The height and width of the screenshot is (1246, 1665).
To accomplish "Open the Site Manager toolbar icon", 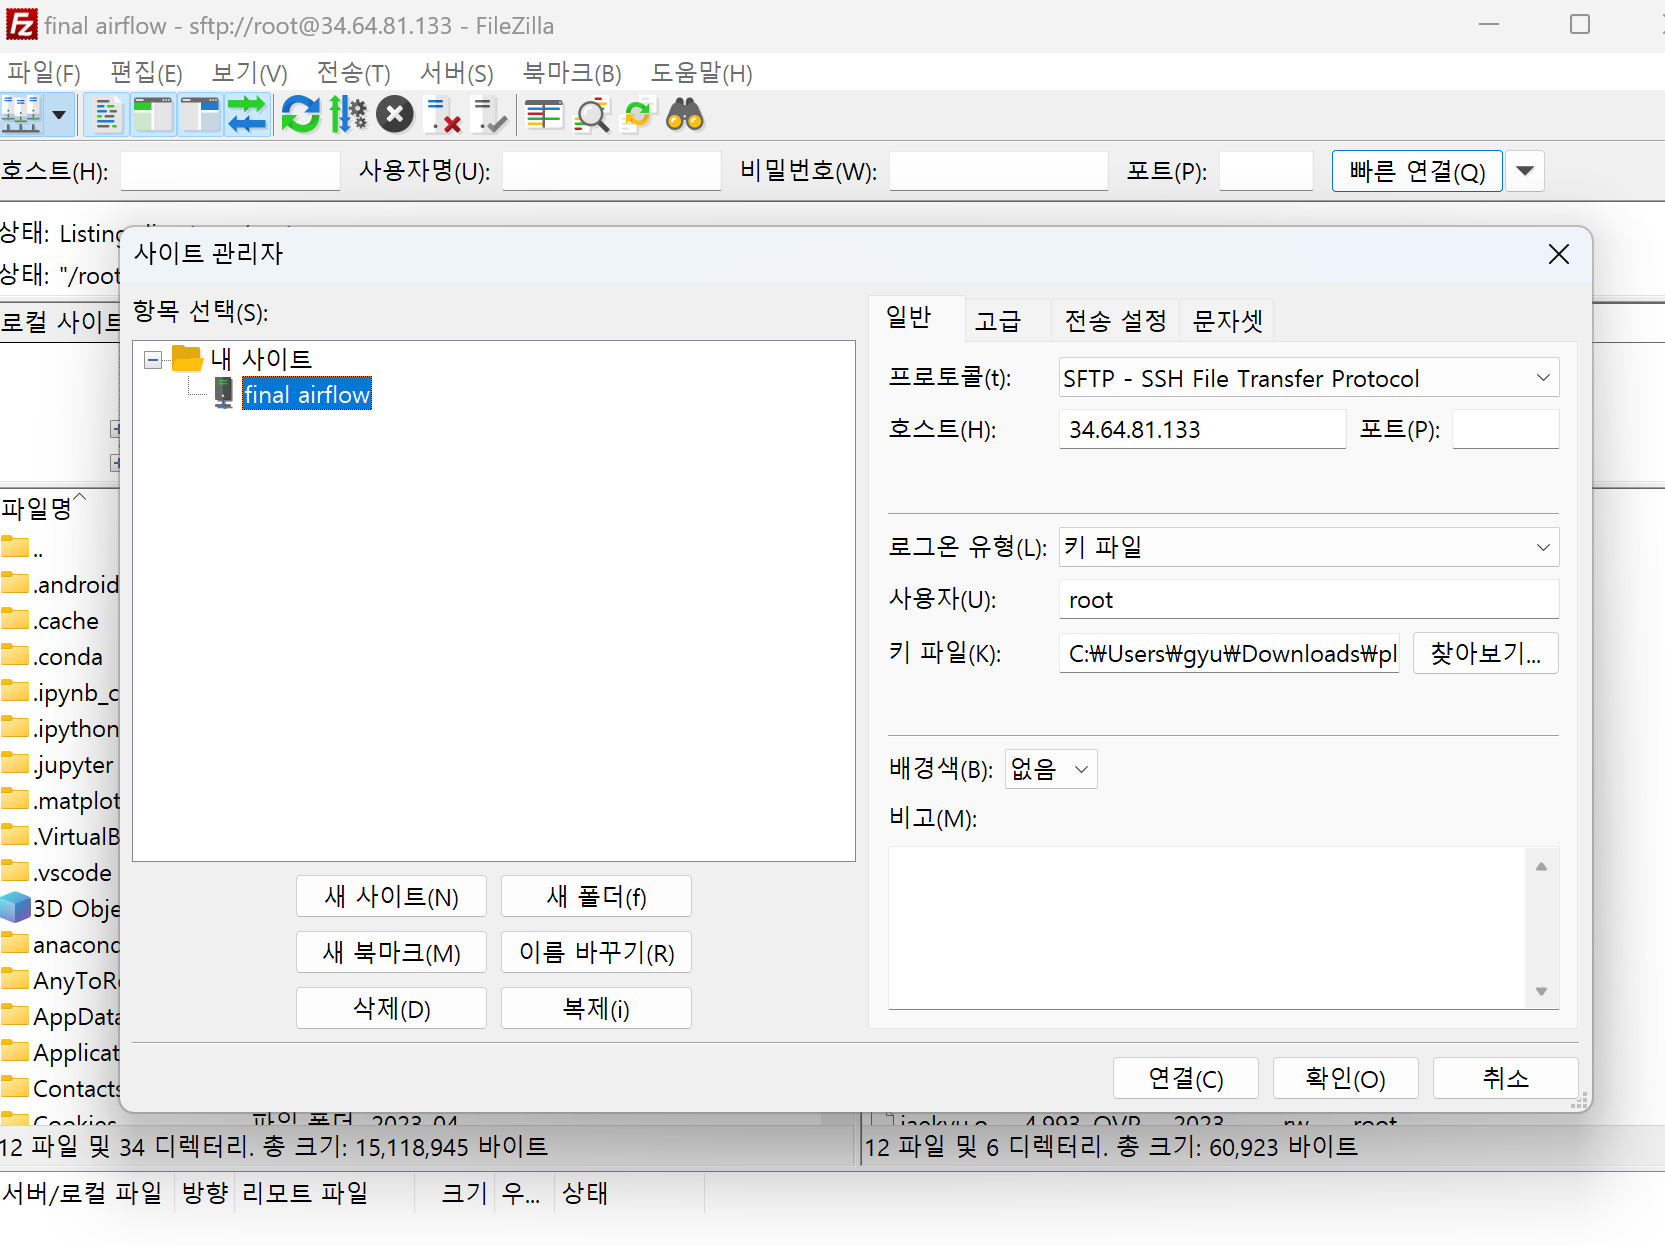I will pos(21,115).
